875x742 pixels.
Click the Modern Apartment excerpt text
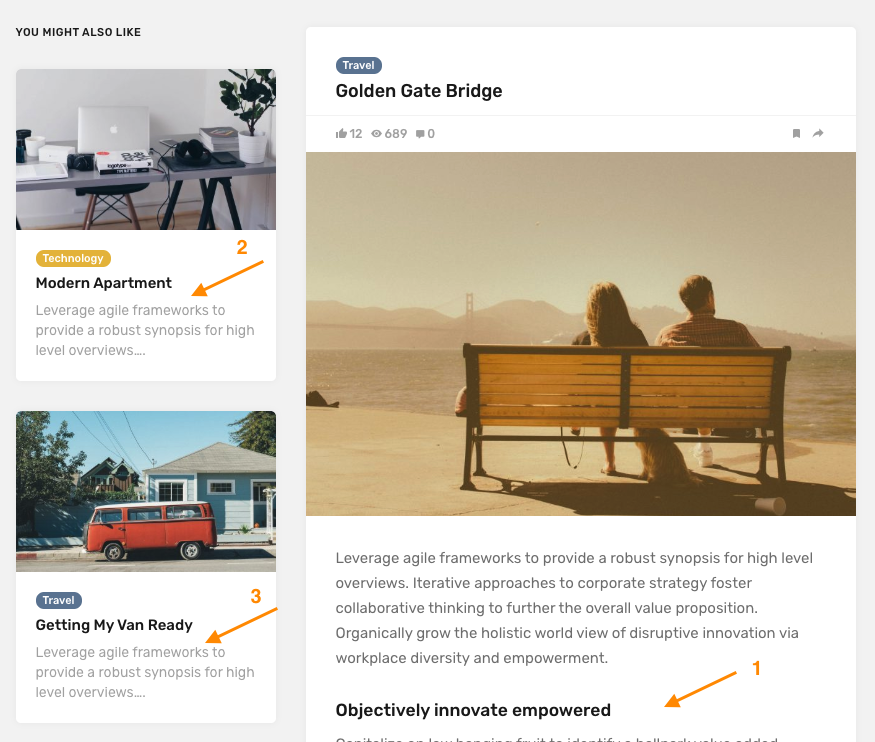point(145,330)
